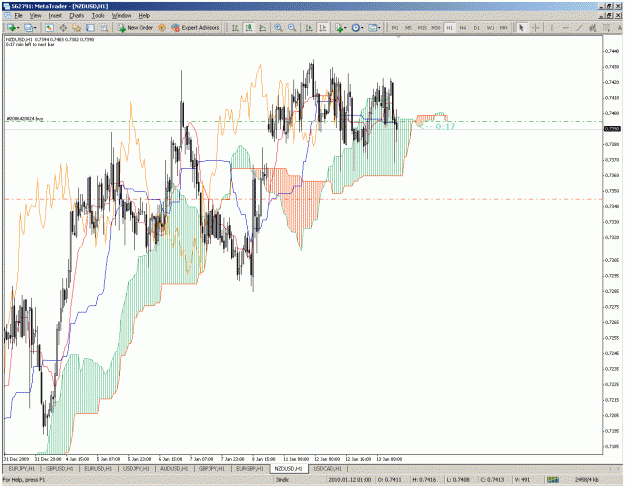The image size is (625, 486).
Task: Open the View menu
Action: 35,16
